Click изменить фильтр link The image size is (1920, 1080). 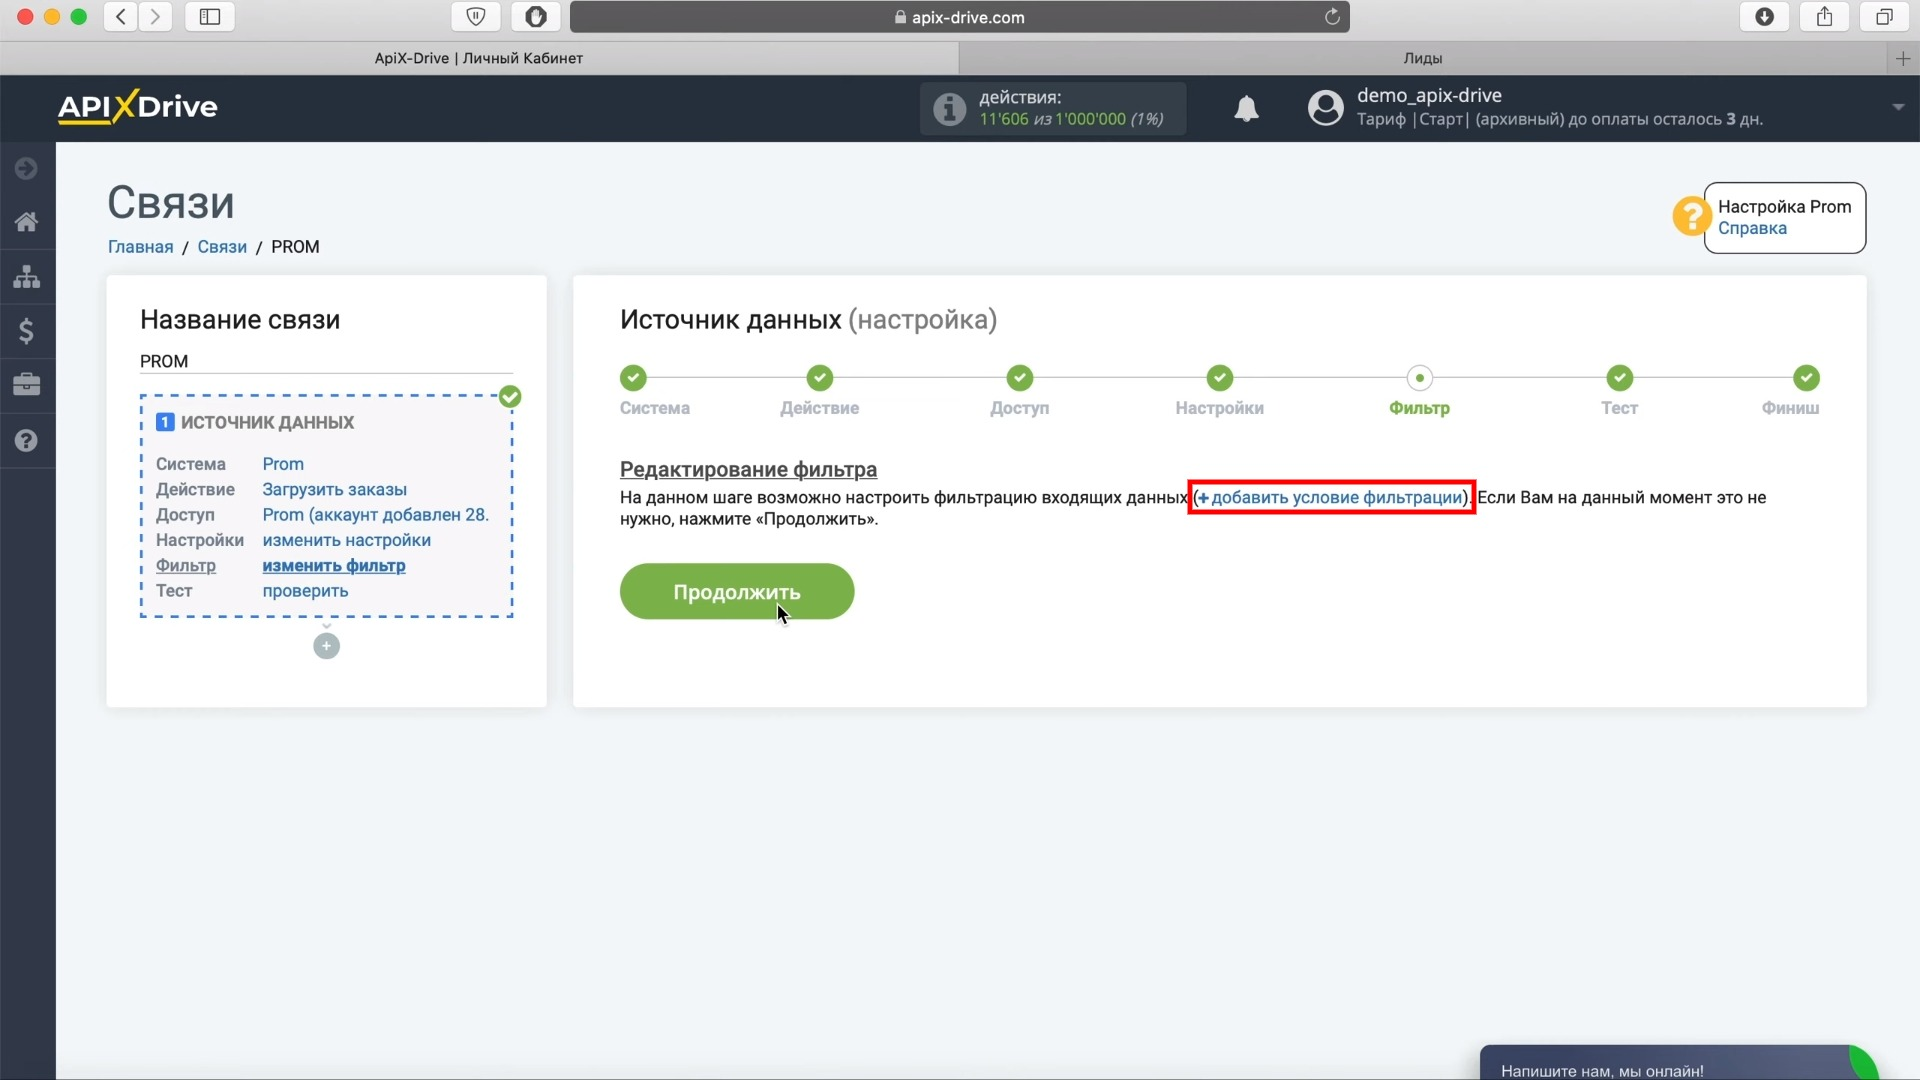point(333,566)
